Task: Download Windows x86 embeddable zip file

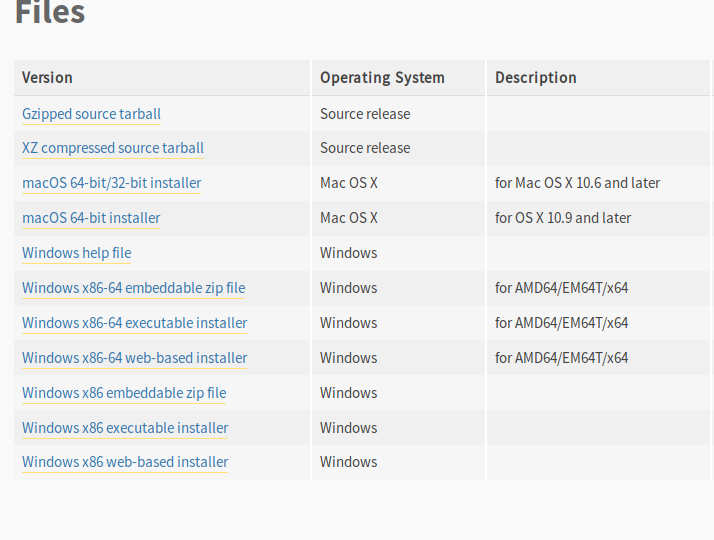Action: (x=124, y=393)
